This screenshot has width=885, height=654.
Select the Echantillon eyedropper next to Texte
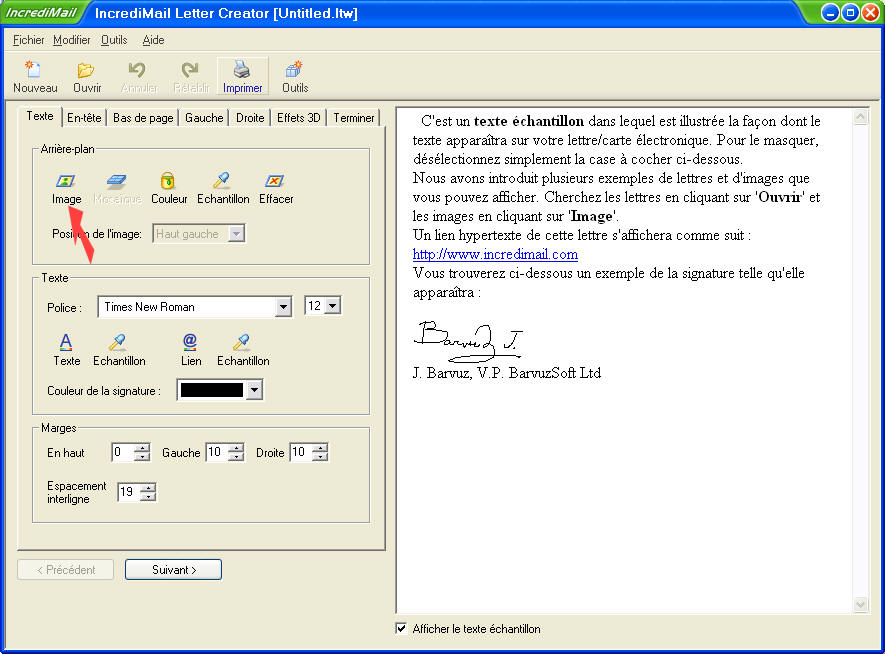(119, 350)
